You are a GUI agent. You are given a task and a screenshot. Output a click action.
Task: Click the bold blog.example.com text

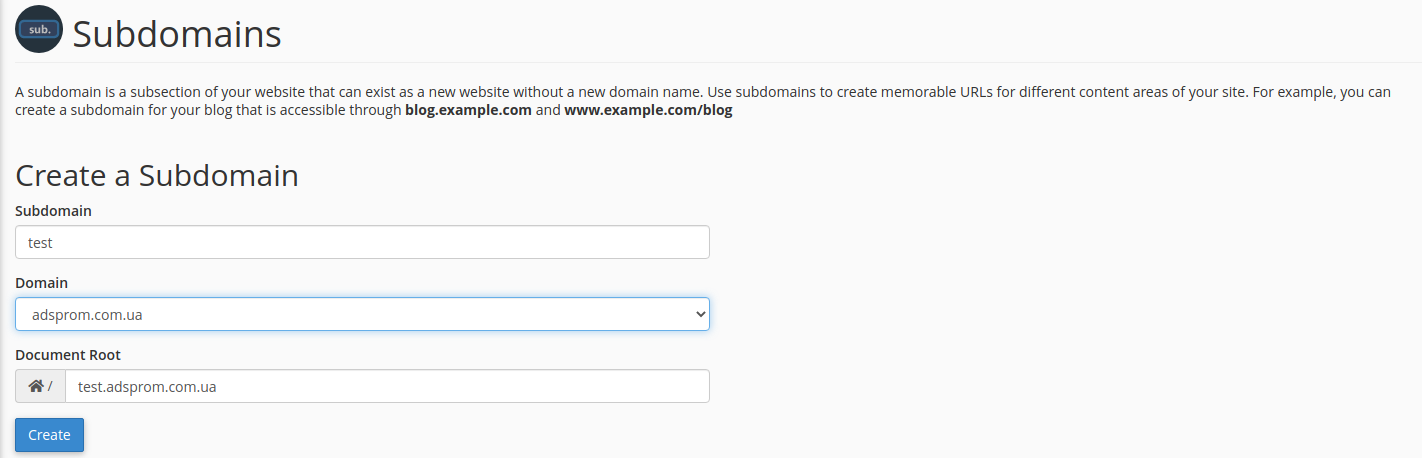coord(468,110)
